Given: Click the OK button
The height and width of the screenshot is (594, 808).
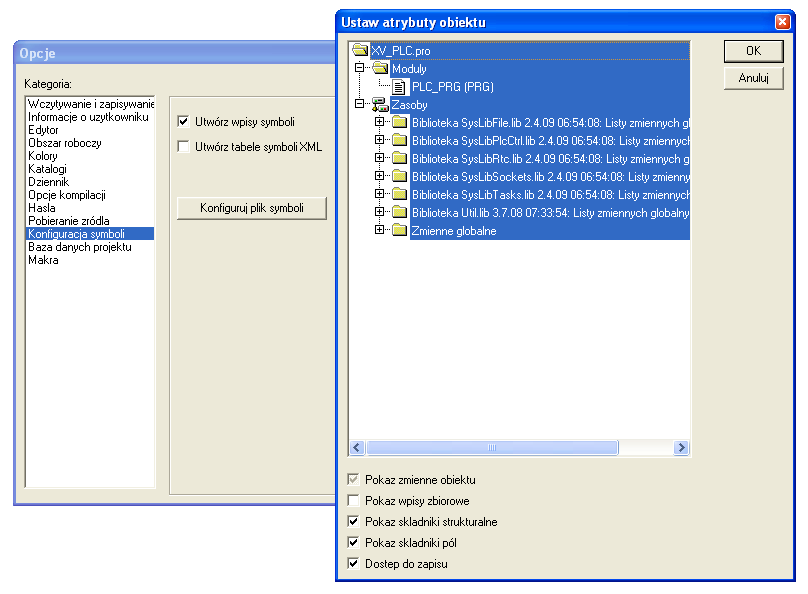Looking at the screenshot, I should (x=753, y=50).
